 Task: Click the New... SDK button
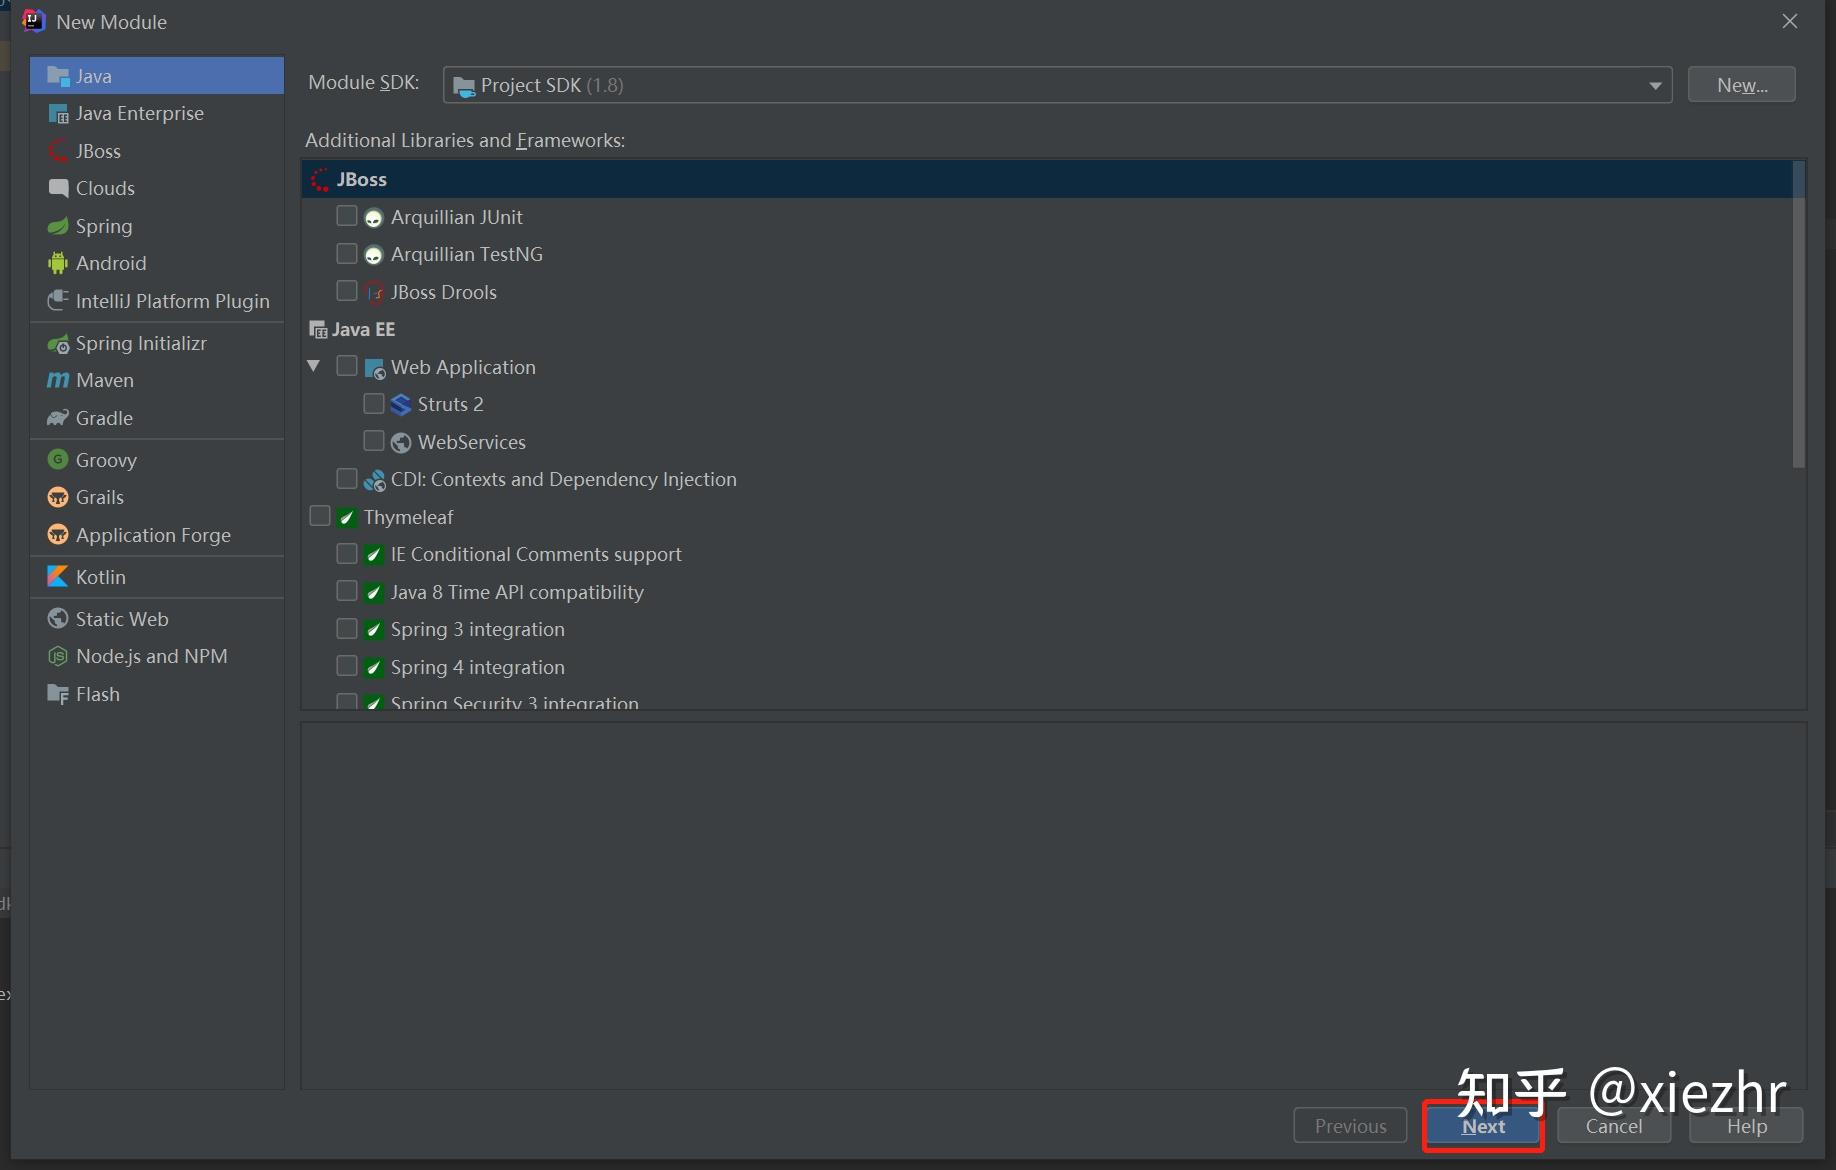click(1741, 84)
